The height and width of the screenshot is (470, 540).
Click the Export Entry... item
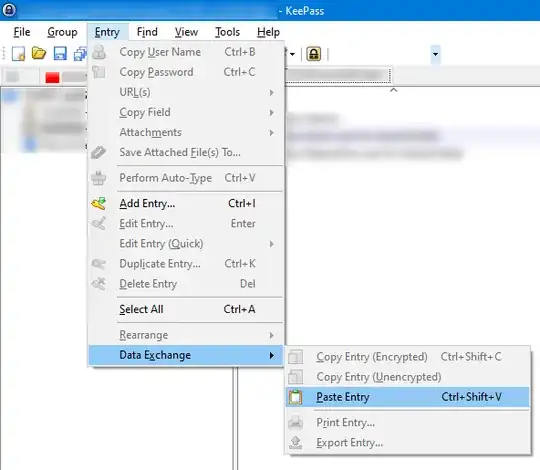click(x=408, y=442)
